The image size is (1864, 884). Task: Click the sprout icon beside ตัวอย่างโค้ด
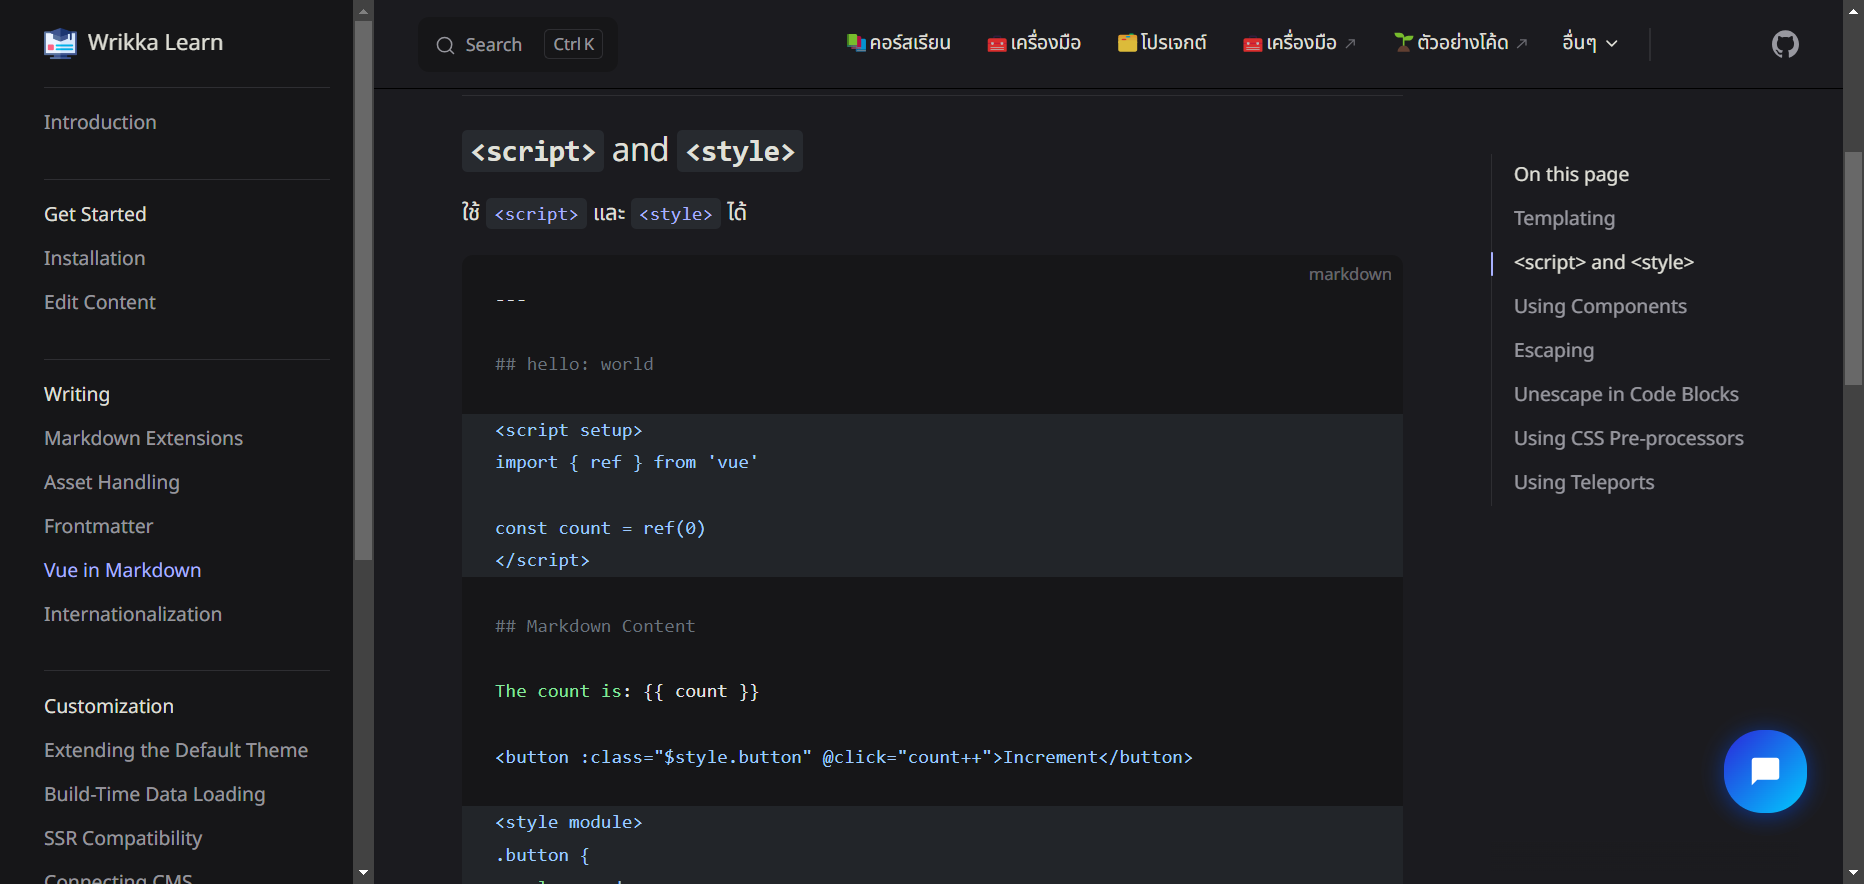(x=1404, y=43)
